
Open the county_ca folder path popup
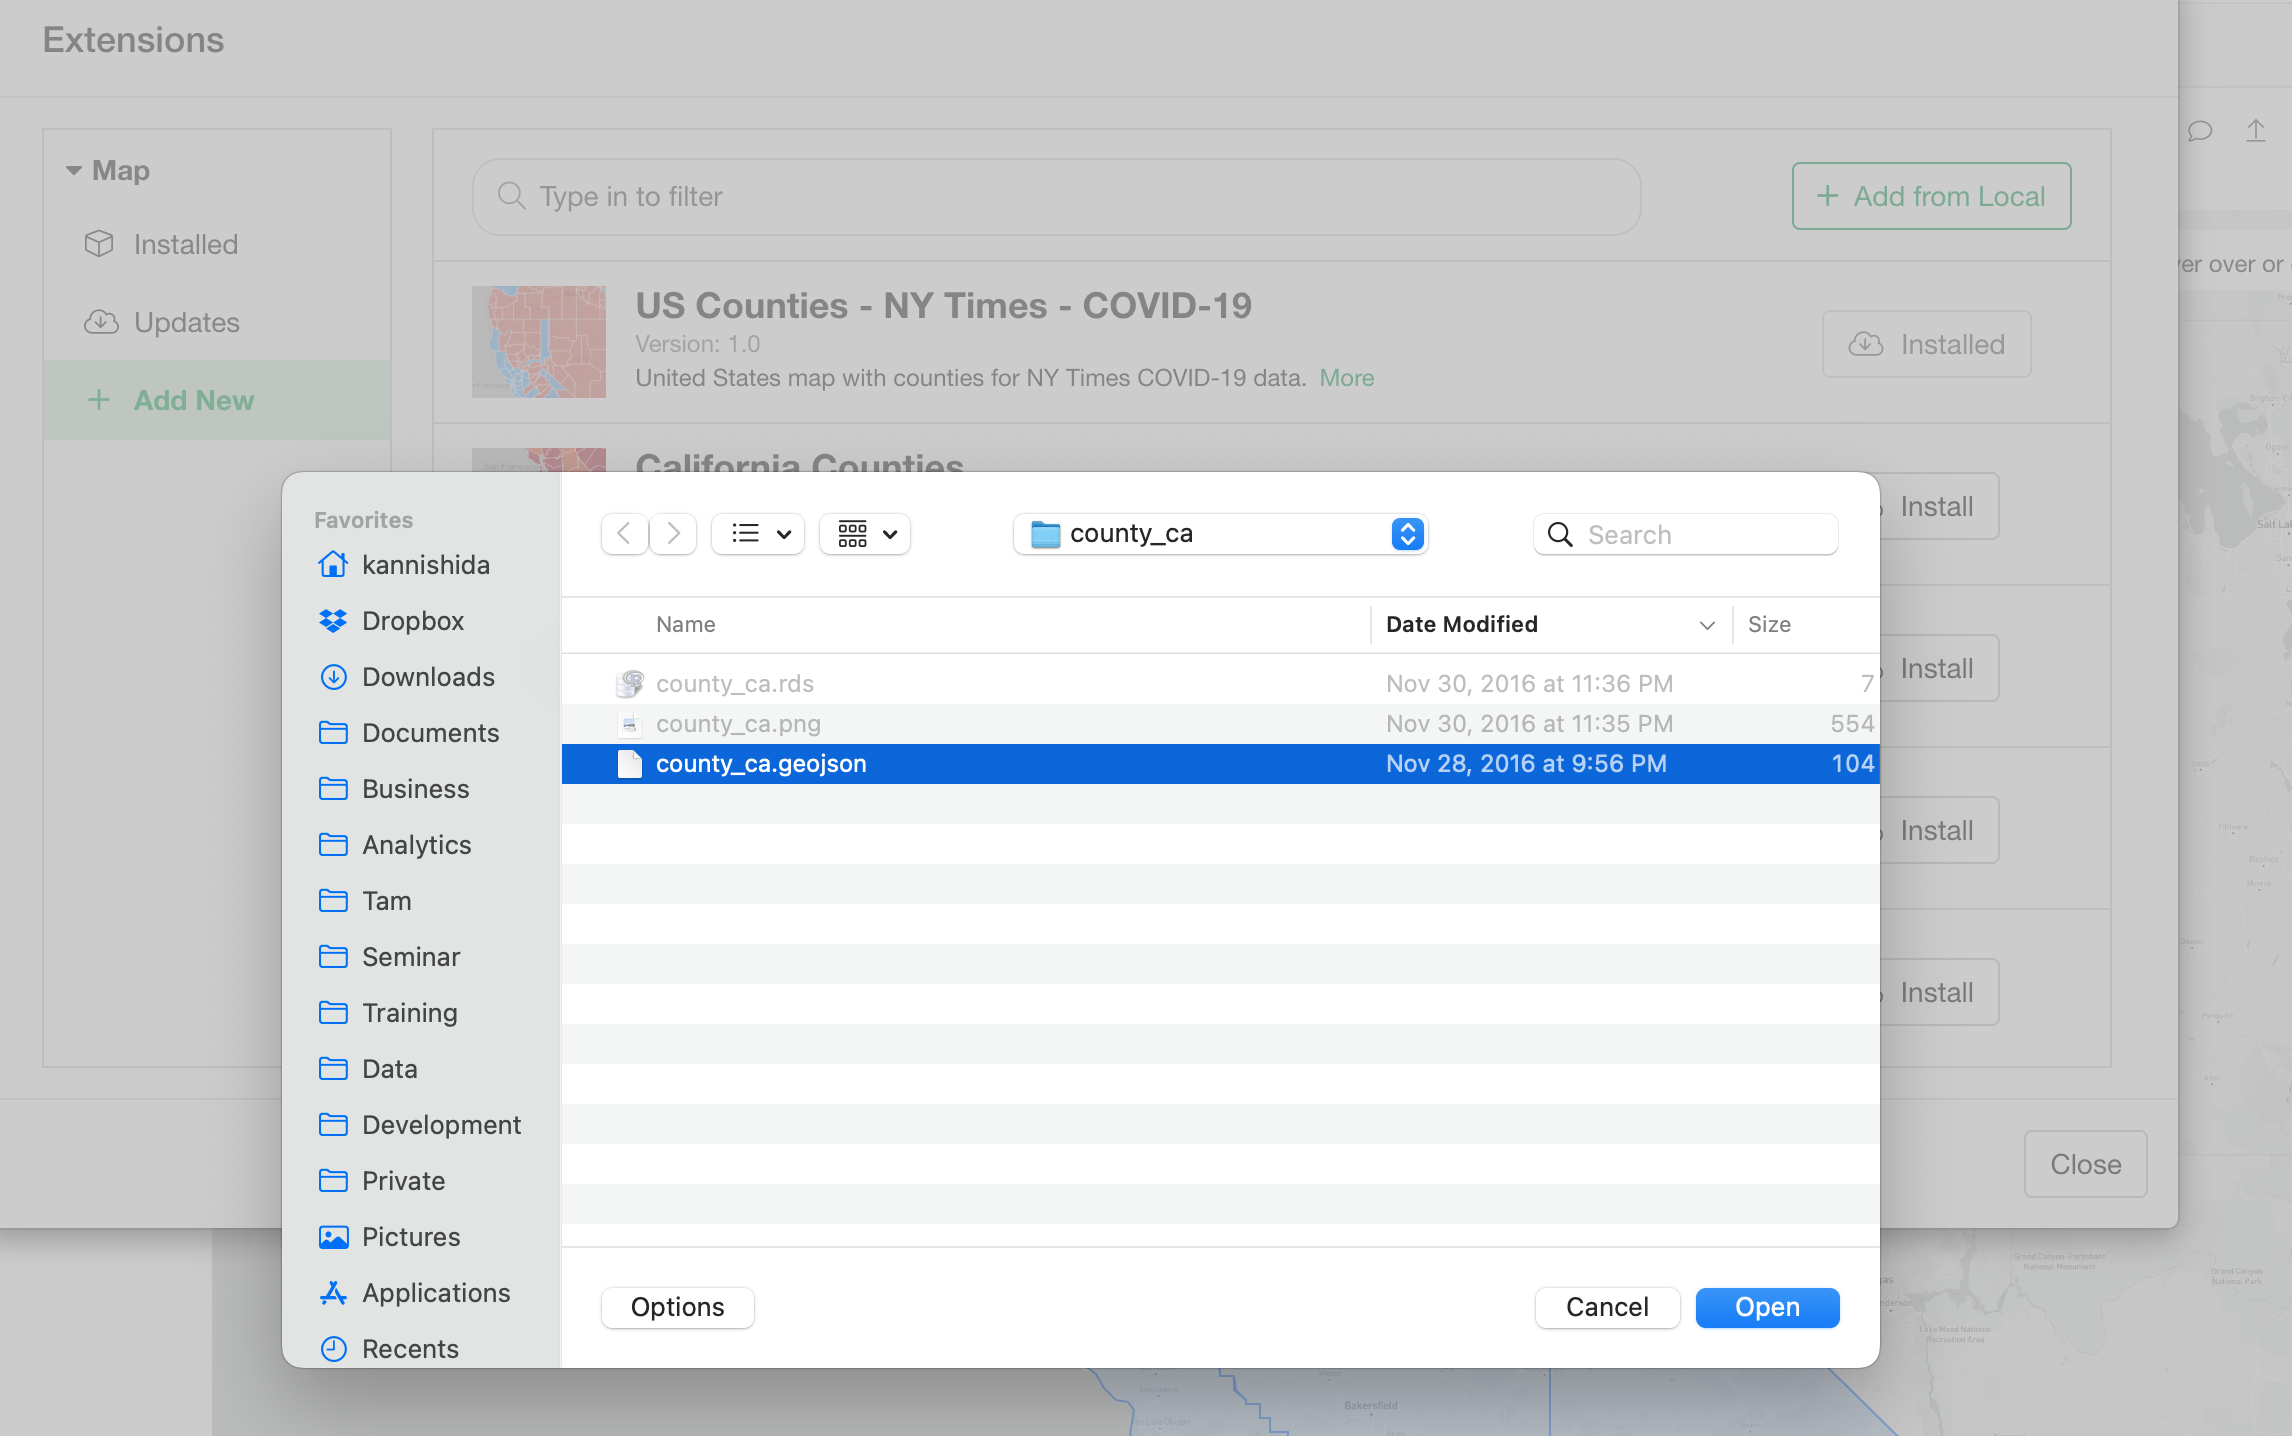(1220, 534)
